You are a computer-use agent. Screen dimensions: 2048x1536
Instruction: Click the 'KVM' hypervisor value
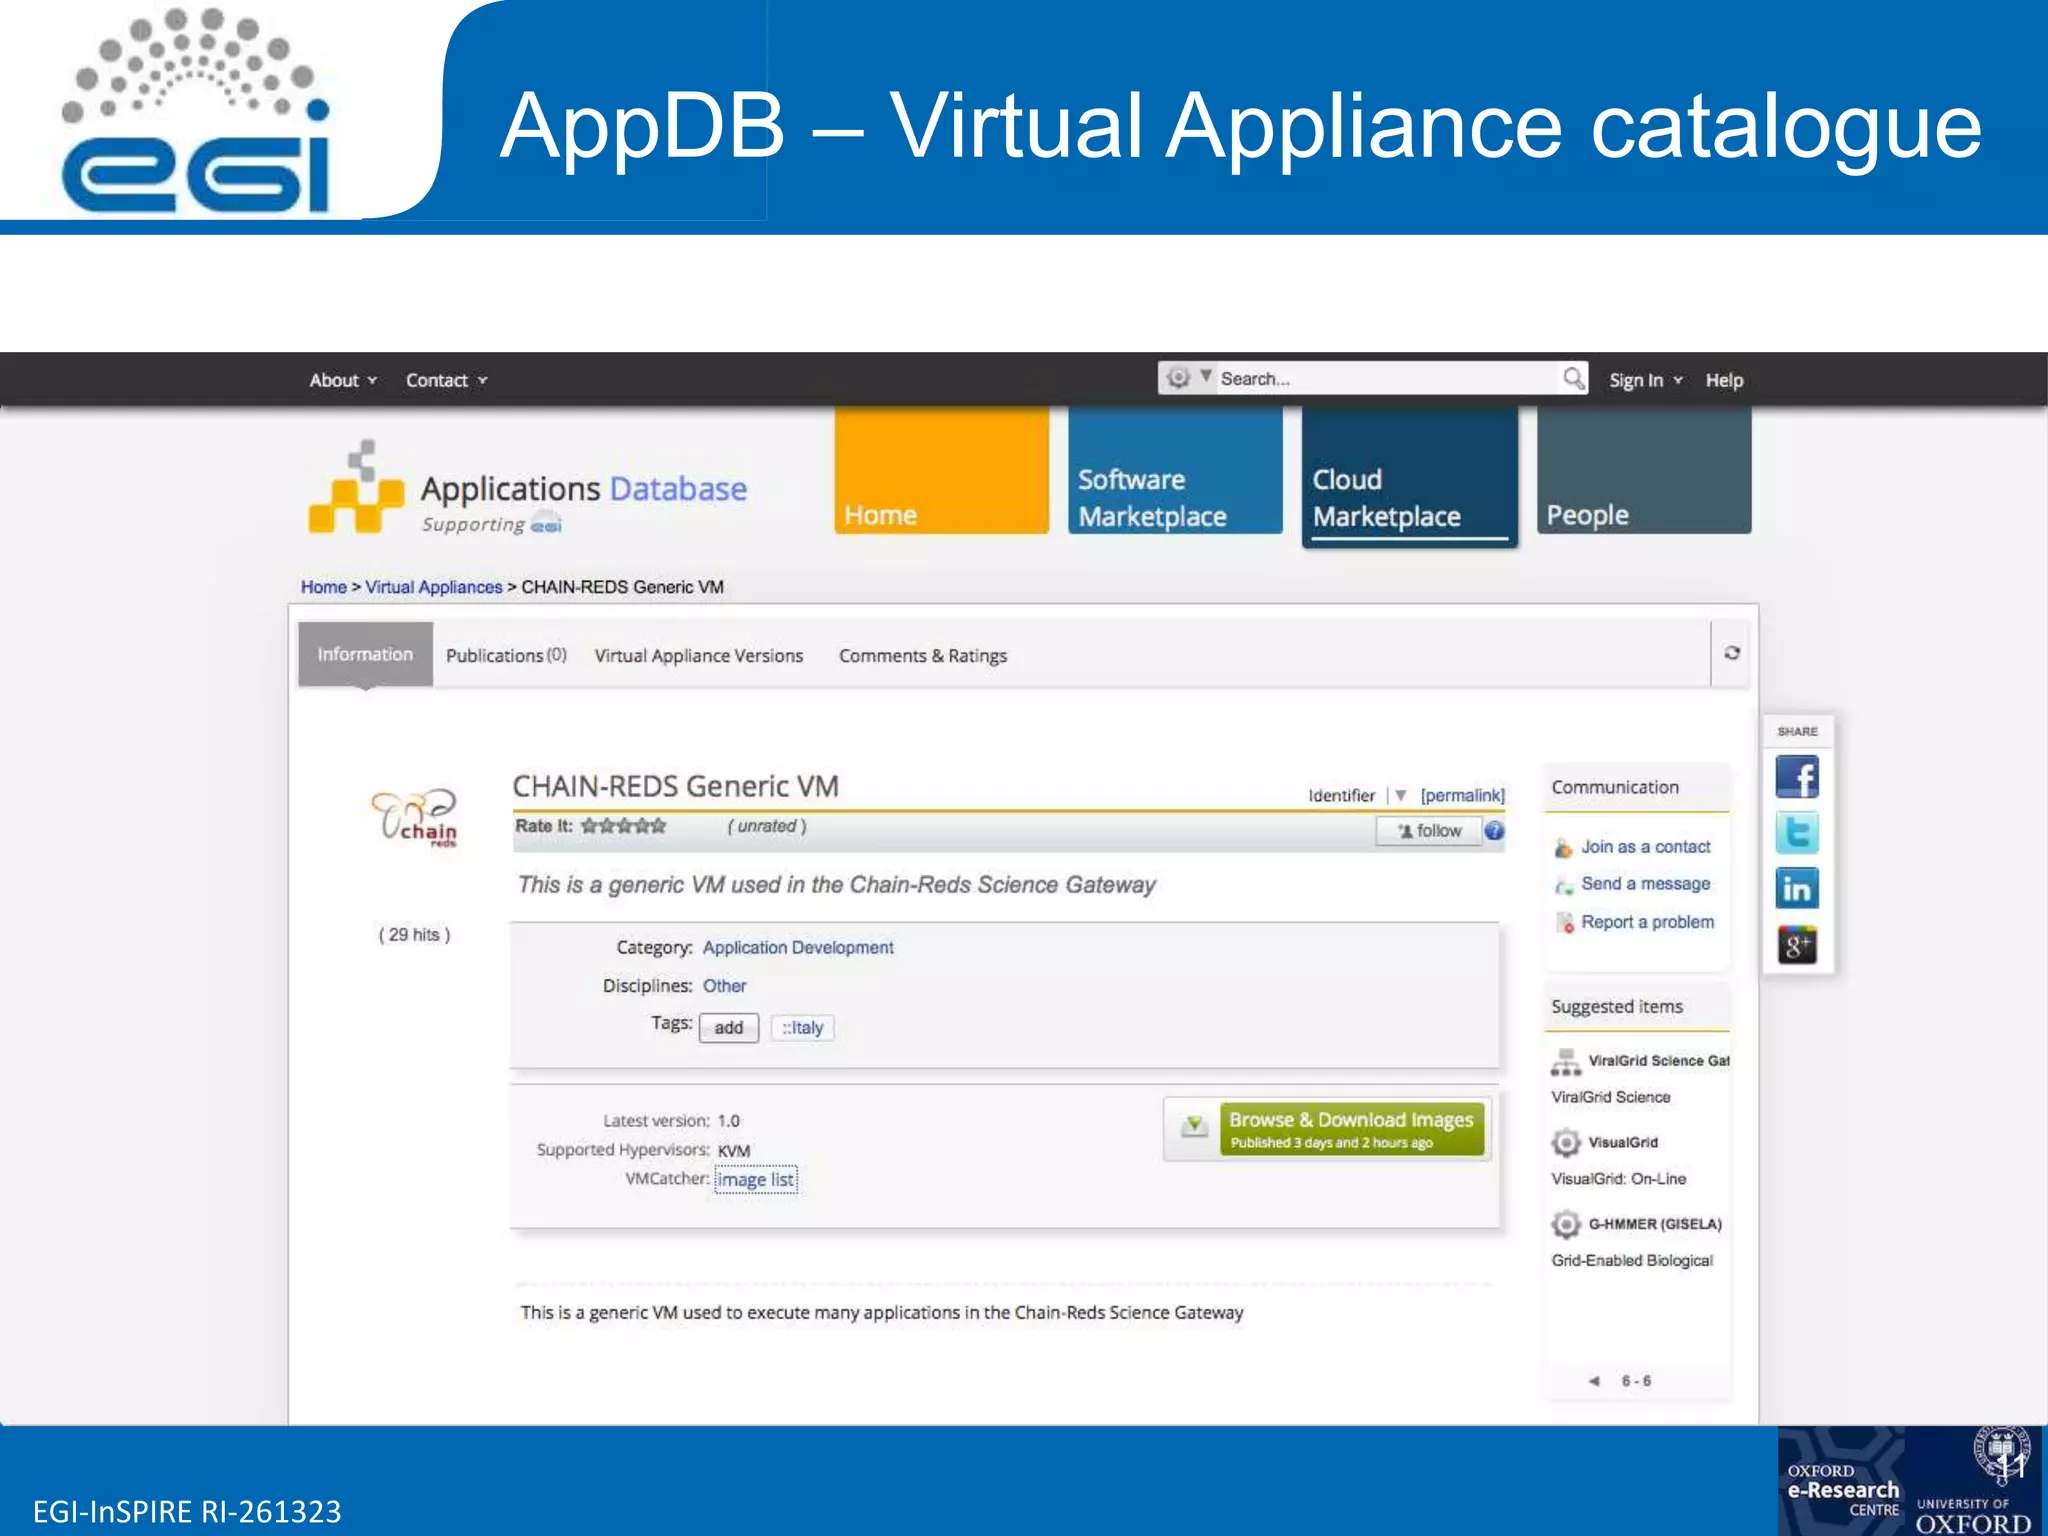734,1151
